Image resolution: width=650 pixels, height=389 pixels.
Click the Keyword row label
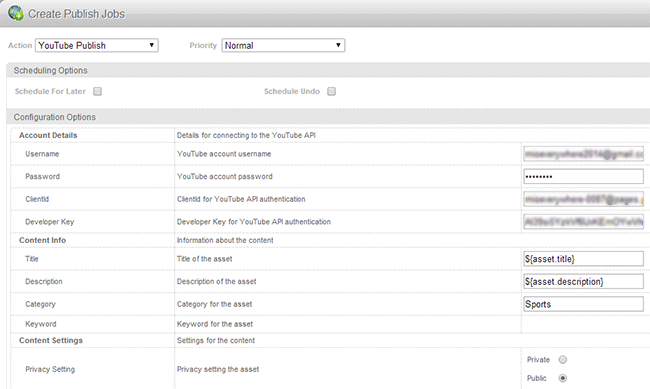41,324
